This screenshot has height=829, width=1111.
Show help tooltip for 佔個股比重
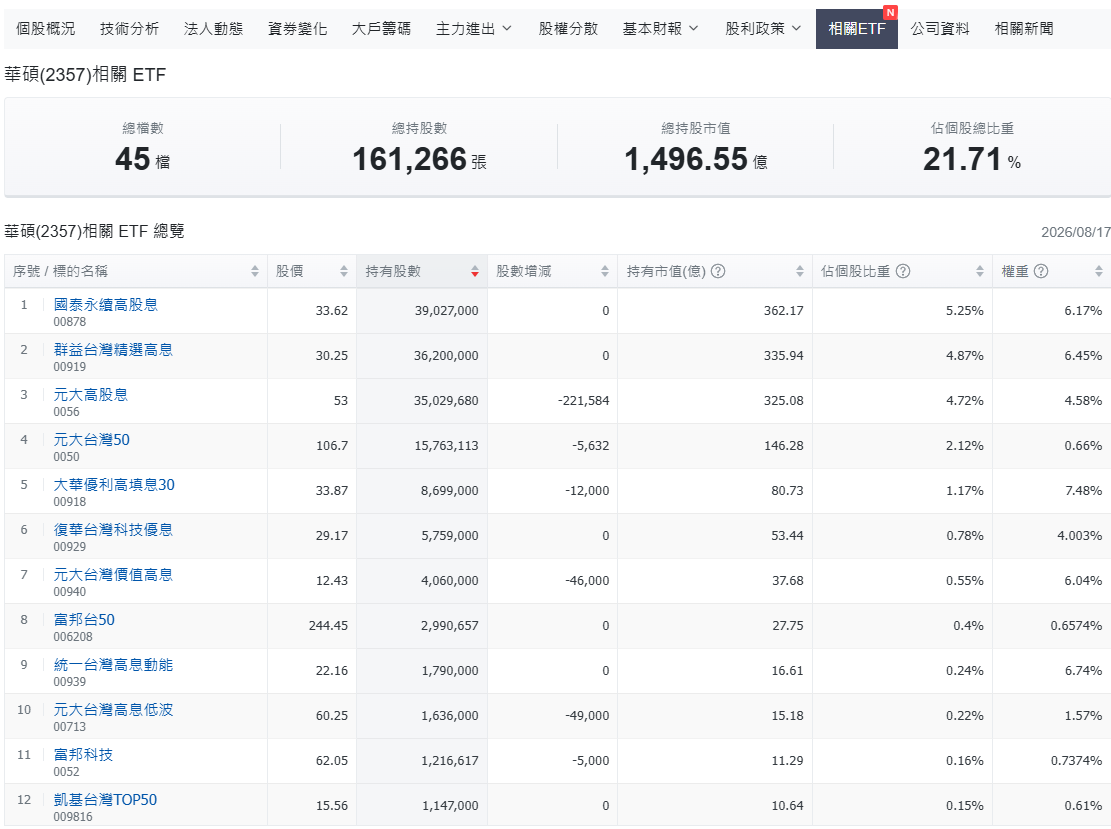903,271
